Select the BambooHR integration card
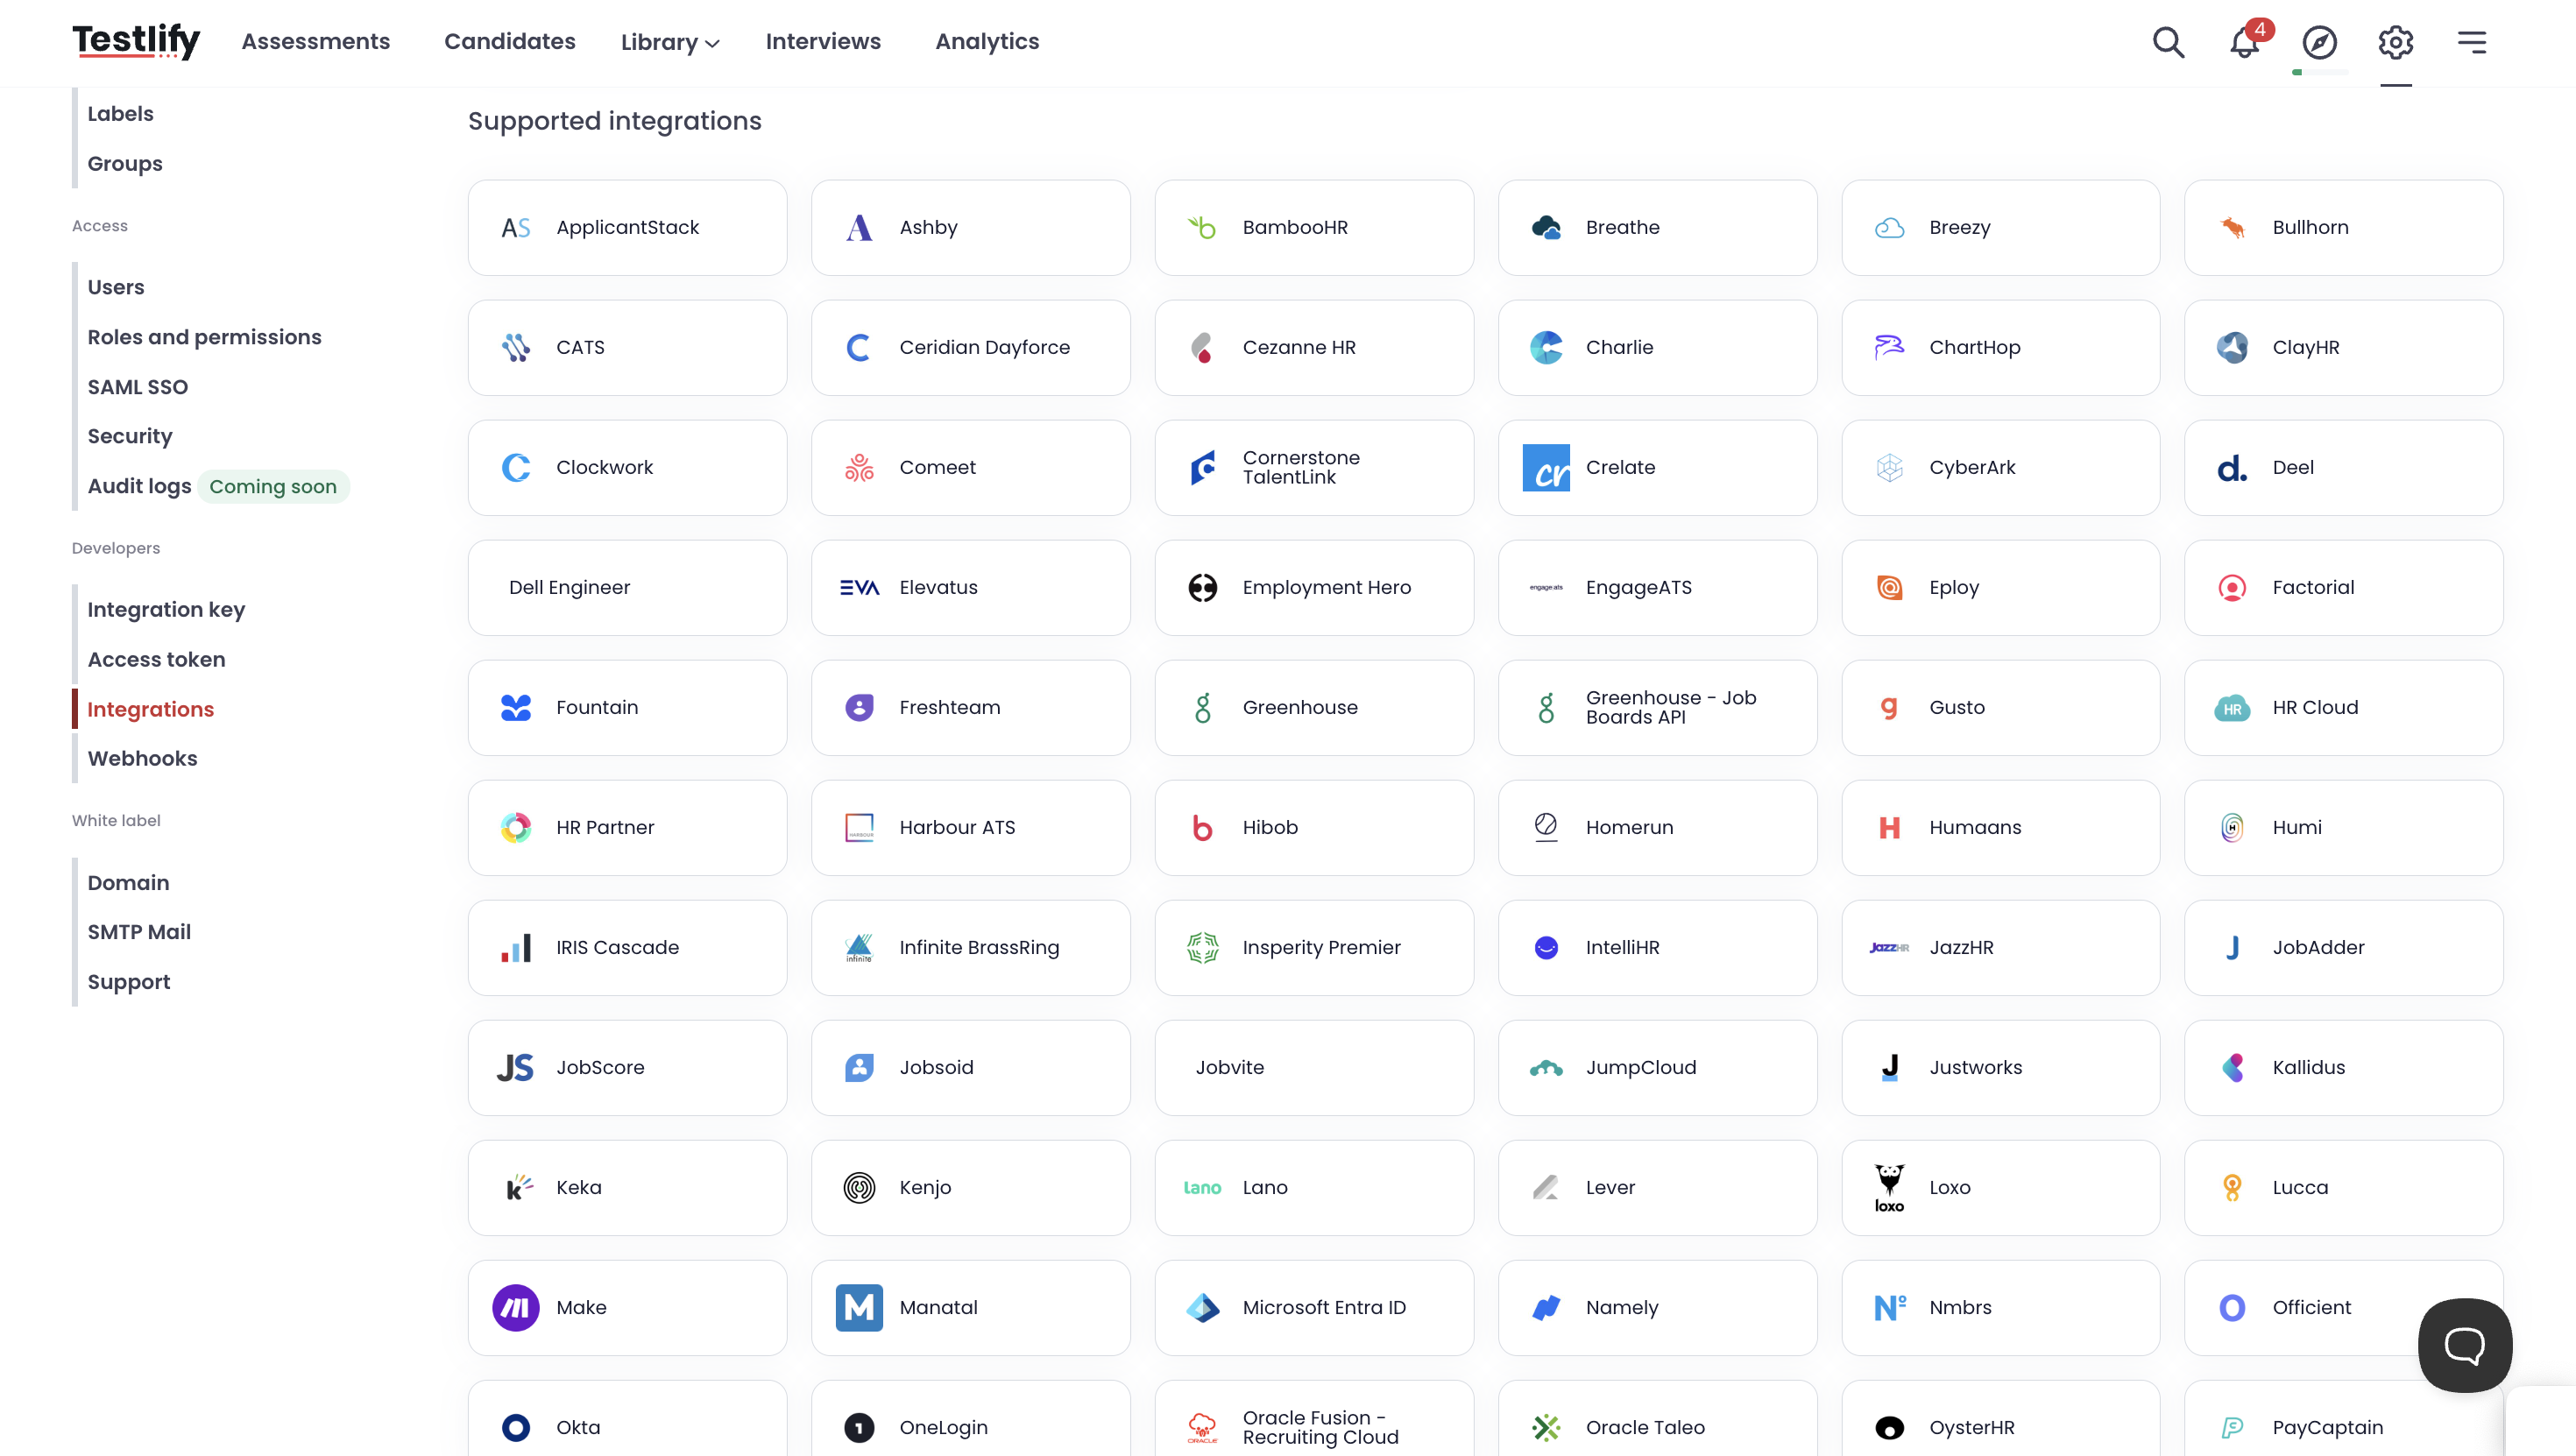Image resolution: width=2576 pixels, height=1456 pixels. coord(1314,228)
